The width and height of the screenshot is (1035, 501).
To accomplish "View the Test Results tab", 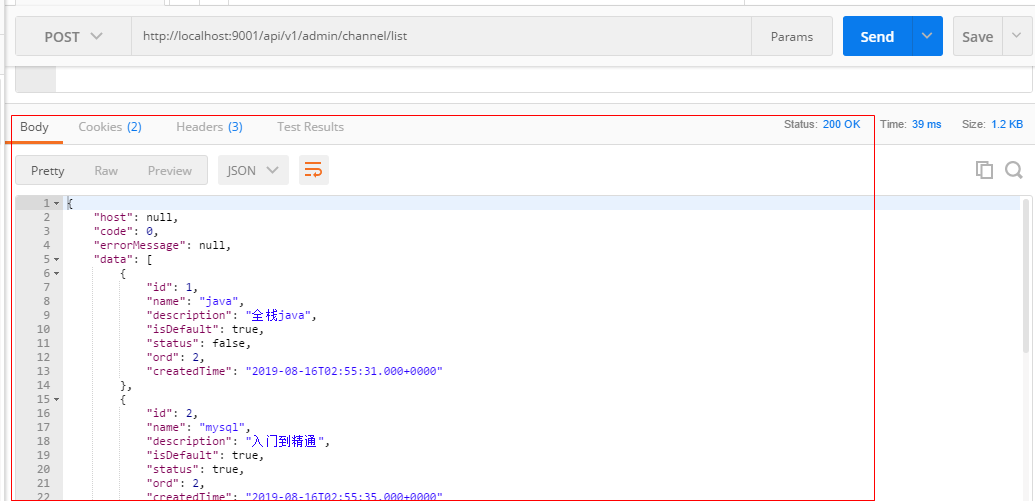I will point(310,127).
